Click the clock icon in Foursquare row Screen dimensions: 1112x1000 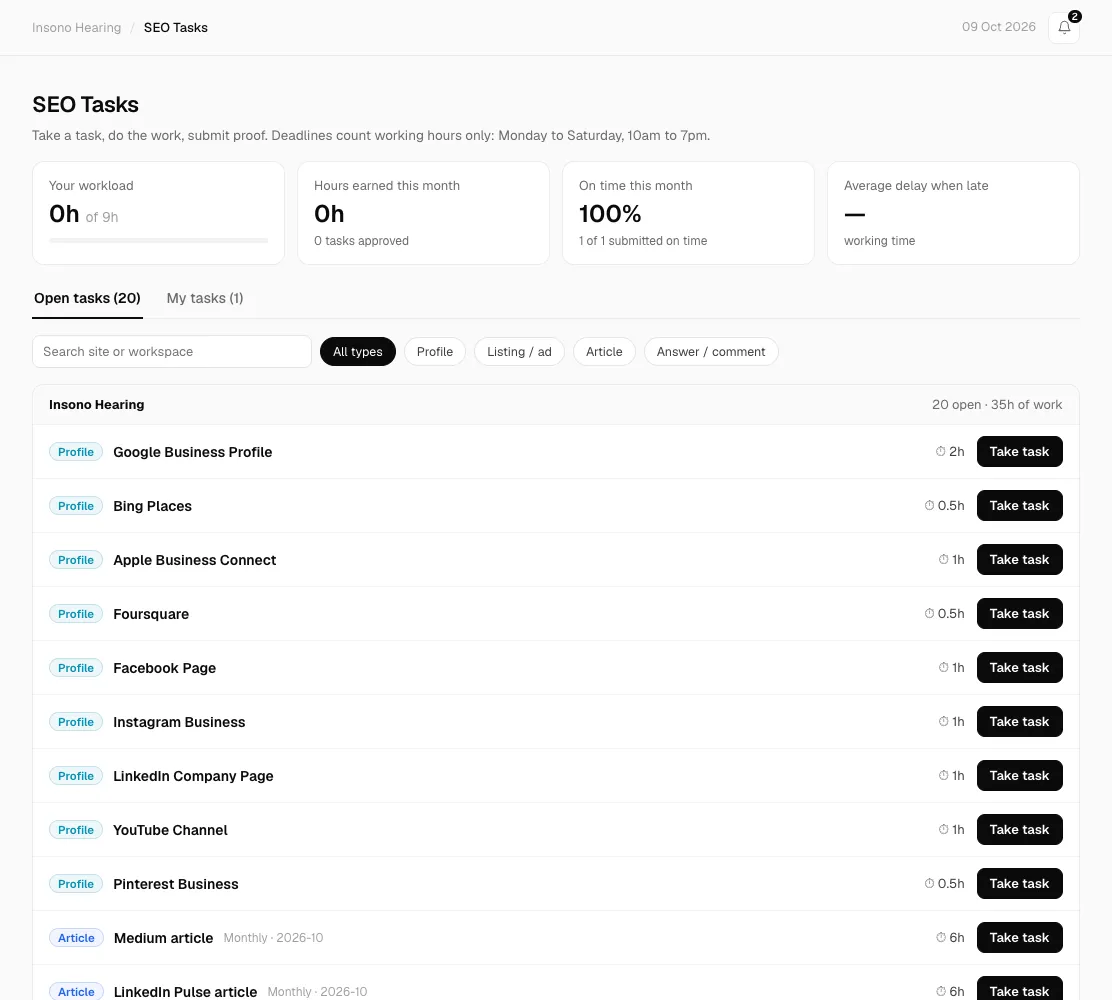point(929,613)
